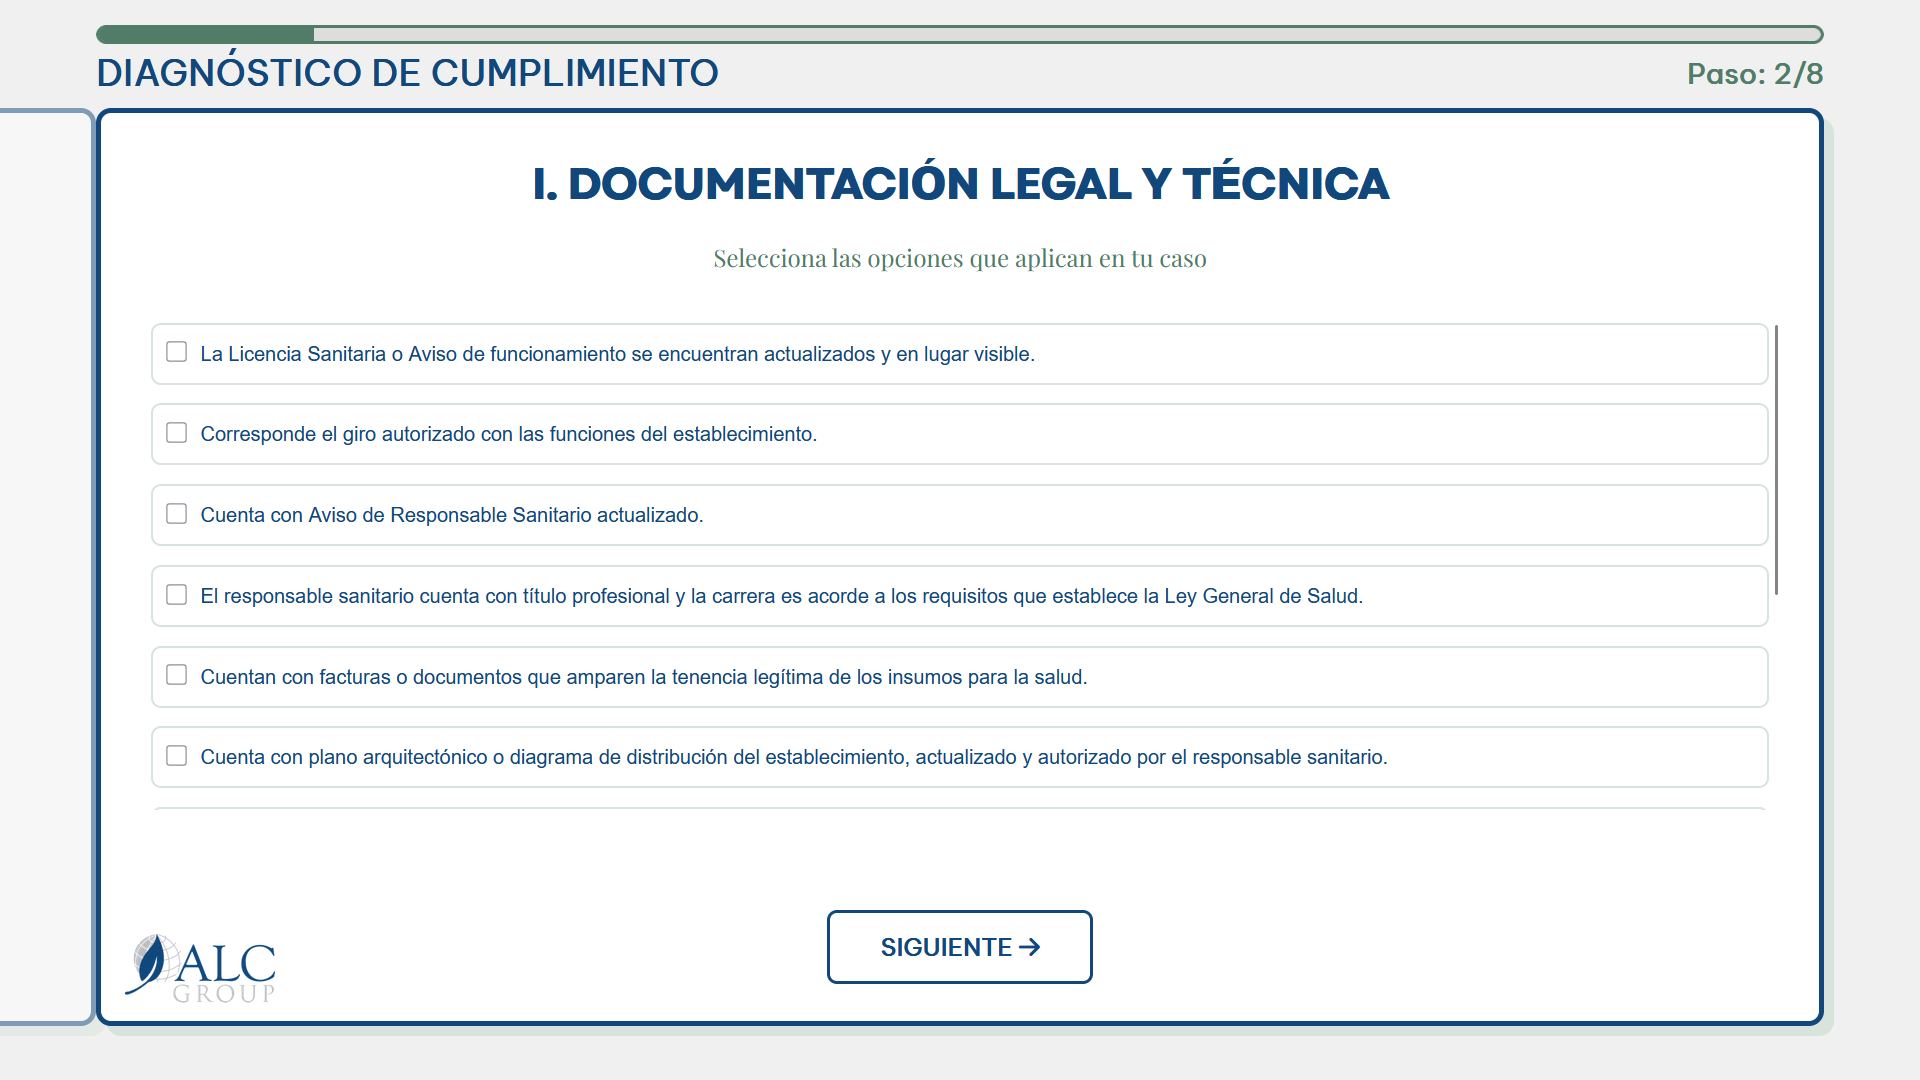Click the 'Paso: 2/8' indicator
Image resolution: width=1920 pixels, height=1080 pixels.
pyautogui.click(x=1754, y=73)
